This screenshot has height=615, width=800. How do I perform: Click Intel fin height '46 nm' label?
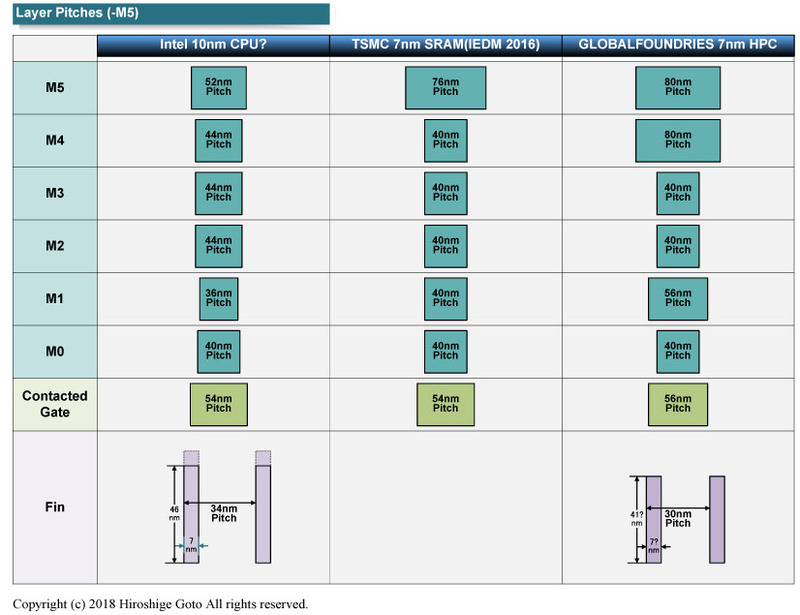174,513
